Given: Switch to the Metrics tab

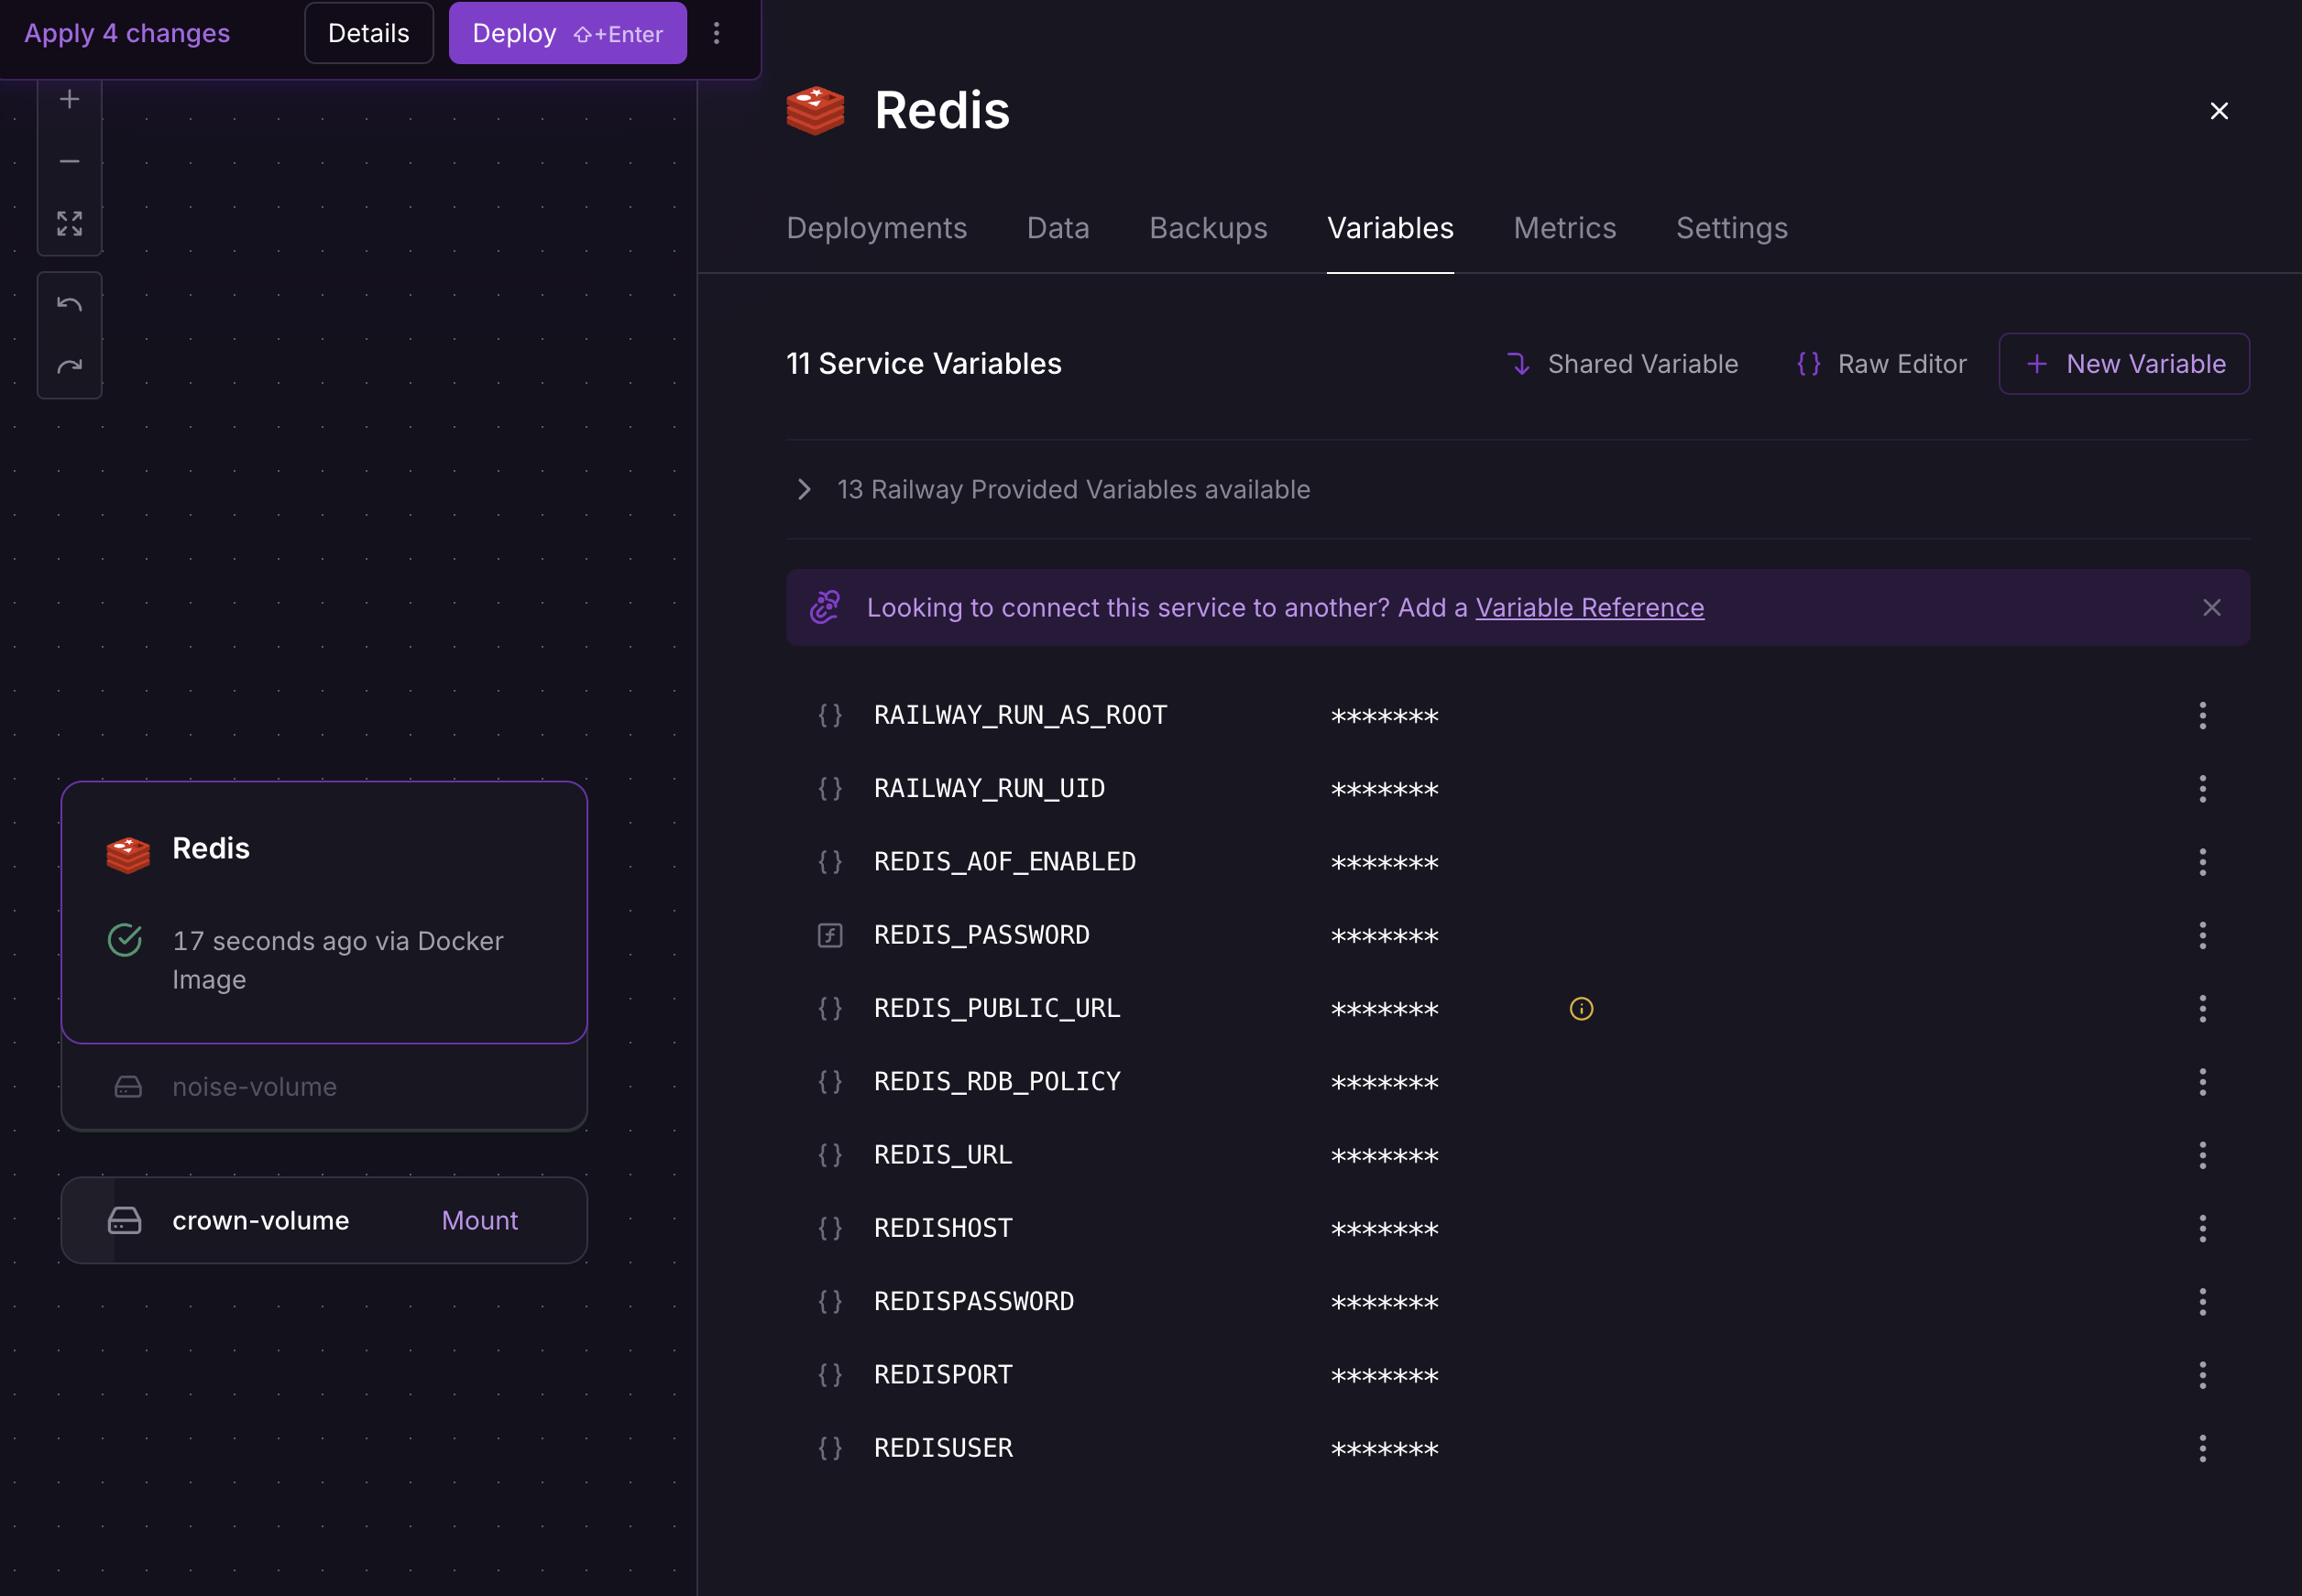Looking at the screenshot, I should (1564, 228).
